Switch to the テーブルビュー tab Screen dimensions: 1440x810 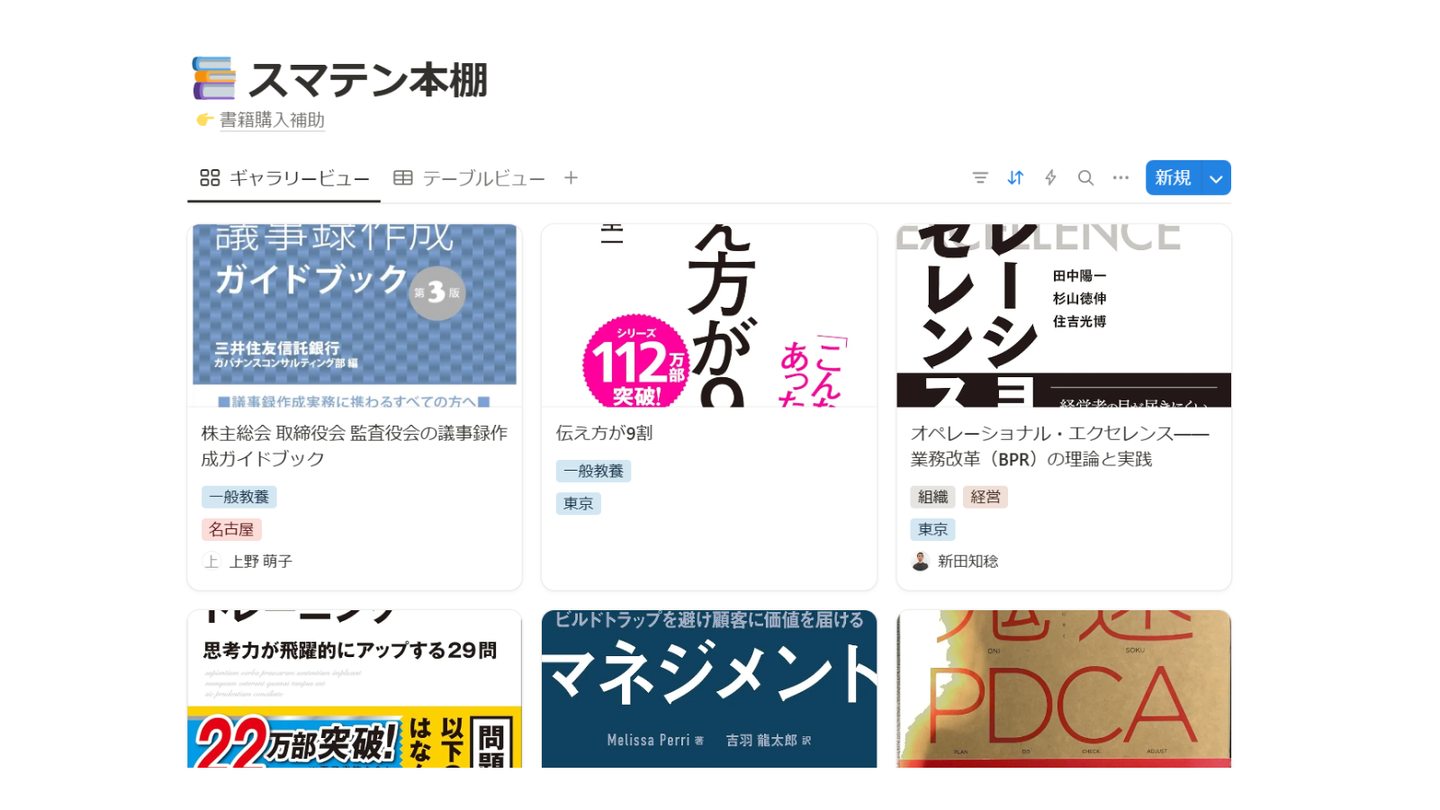469,178
